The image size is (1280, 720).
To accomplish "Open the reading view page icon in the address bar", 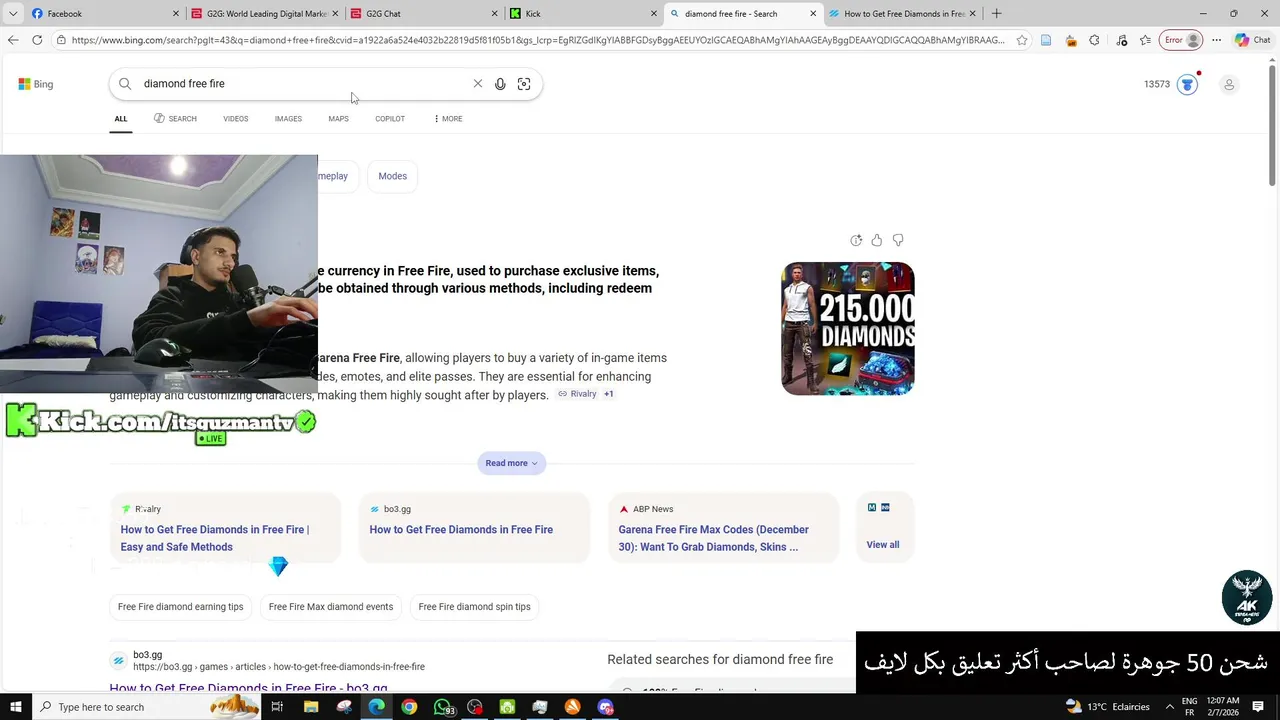I will coord(1046,40).
